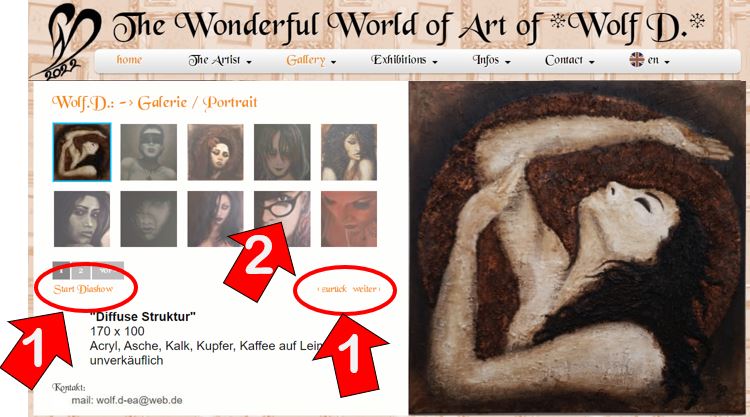Click the Wolf D. 2022 heart logo
The height and width of the screenshot is (417, 750).
[65, 42]
